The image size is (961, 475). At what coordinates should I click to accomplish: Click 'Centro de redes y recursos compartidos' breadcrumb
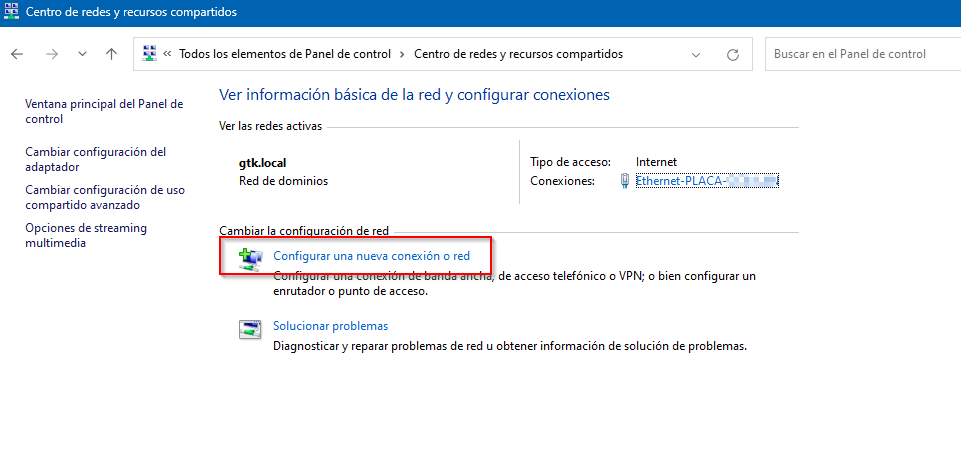pyautogui.click(x=518, y=54)
